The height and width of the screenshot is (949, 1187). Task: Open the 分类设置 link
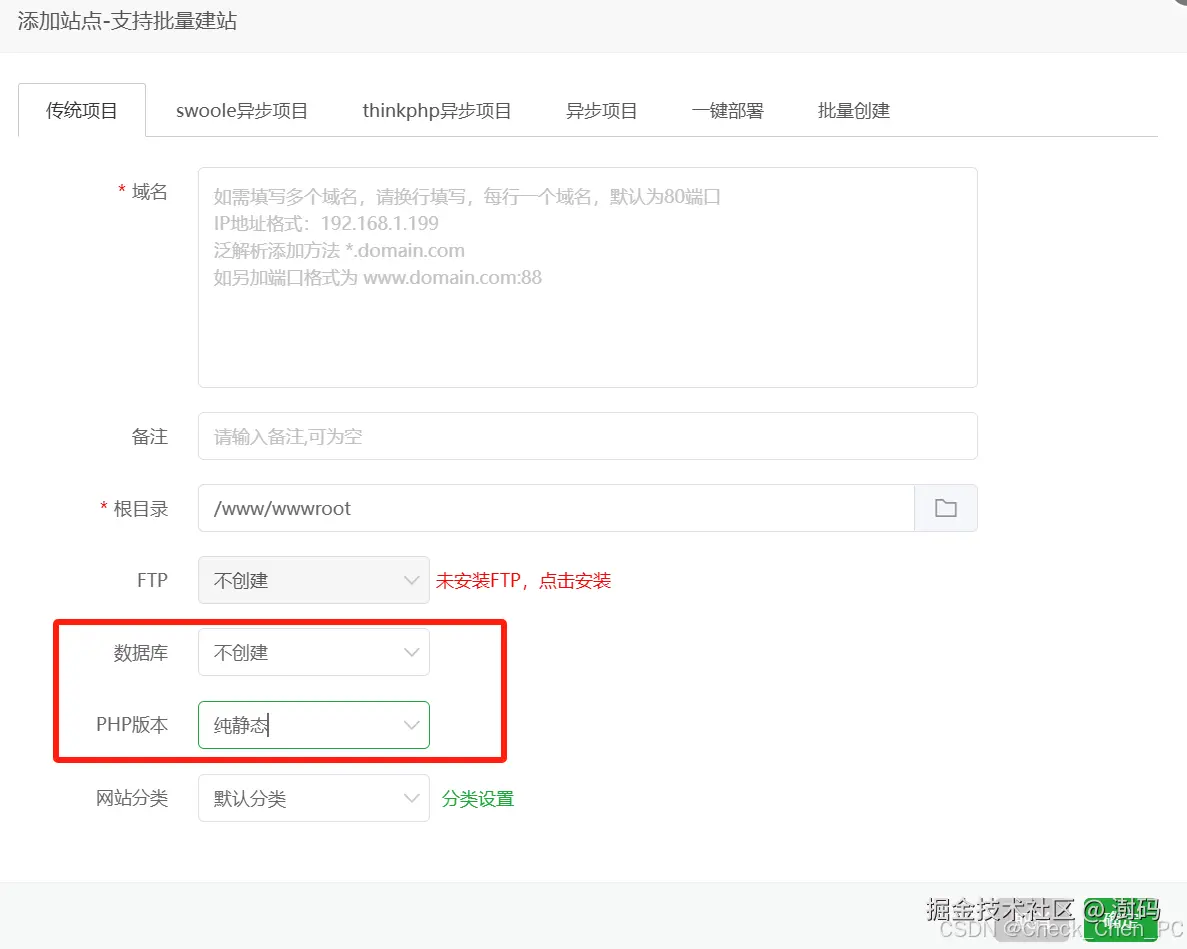tap(478, 798)
